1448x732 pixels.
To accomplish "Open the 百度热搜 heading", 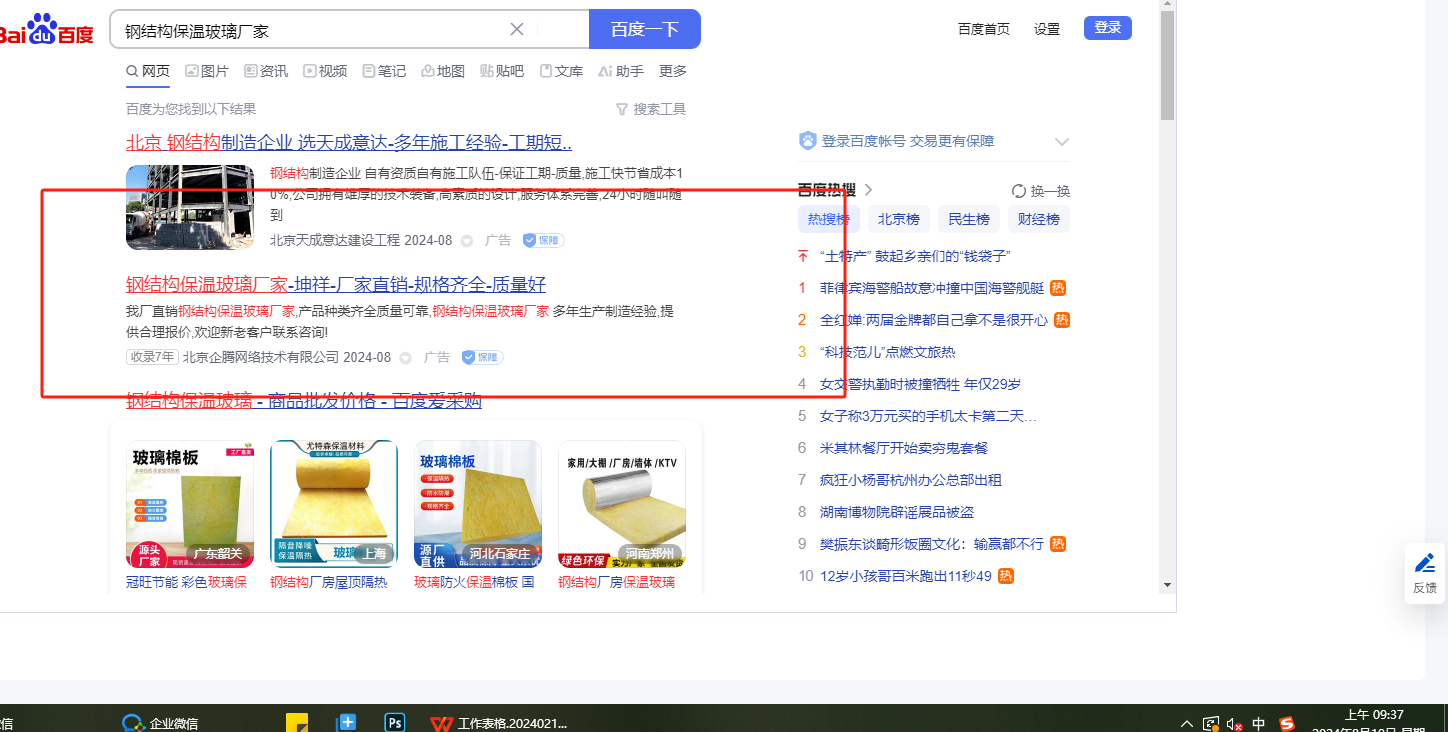I will click(827, 190).
